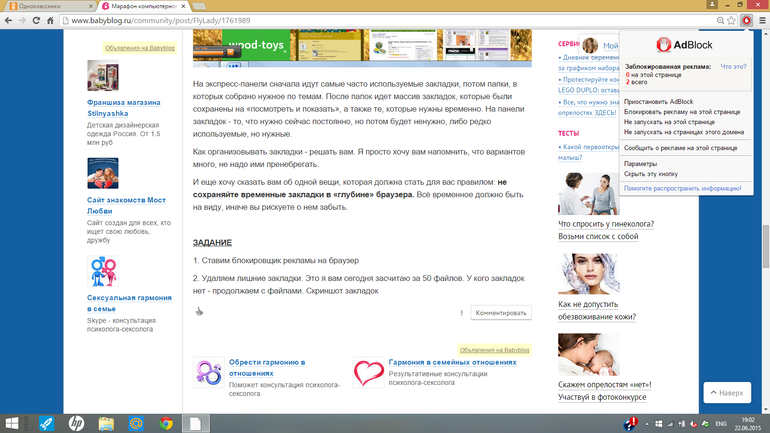This screenshot has width=770, height=433.
Task: Click the woman's face skin photo
Action: [588, 274]
